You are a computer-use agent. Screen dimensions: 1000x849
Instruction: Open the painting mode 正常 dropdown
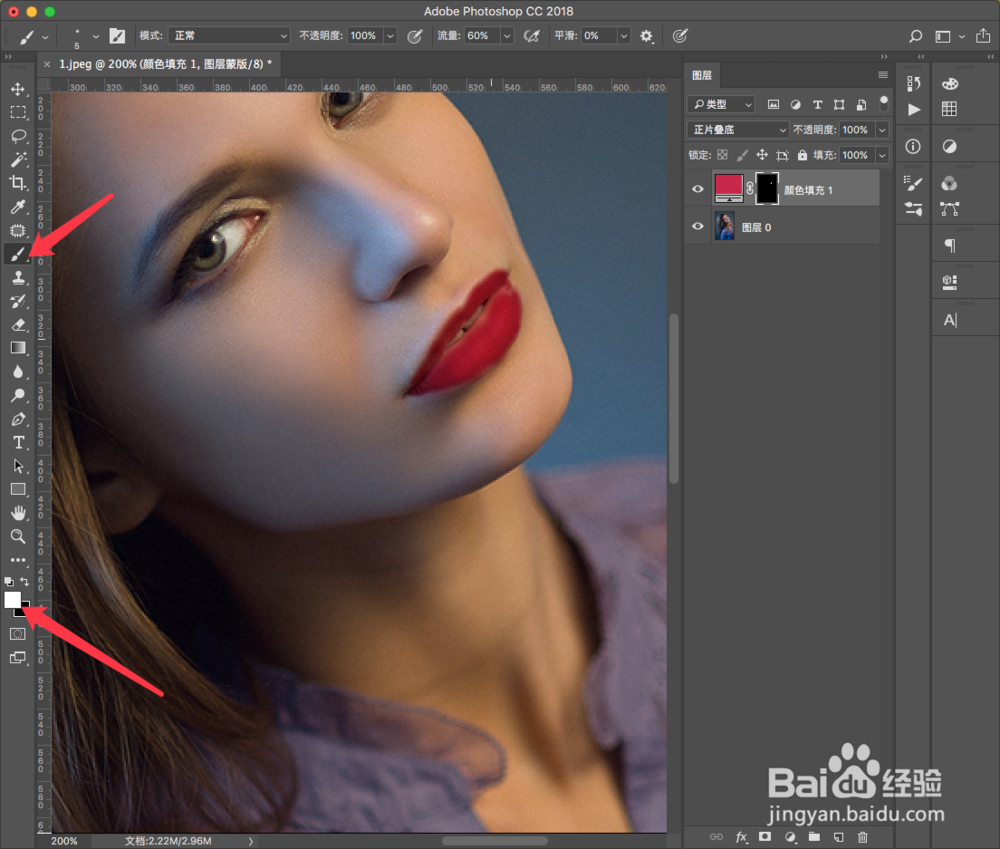click(229, 36)
